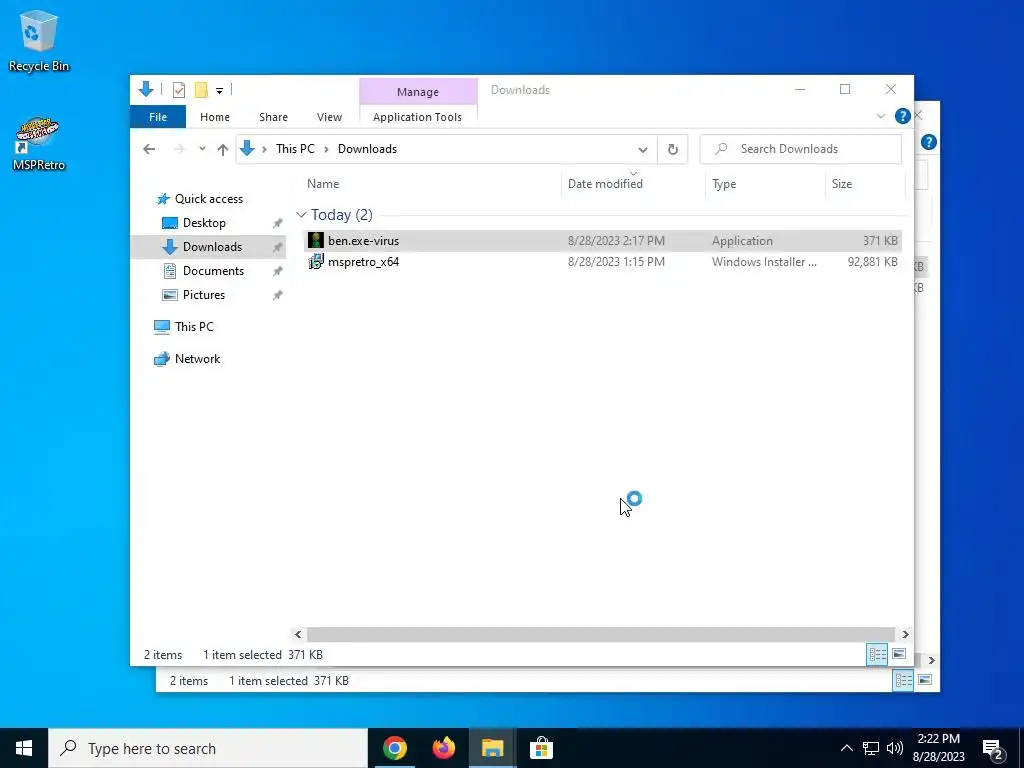Open the Application Tools tab
Screen dimensions: 1024x768
pyautogui.click(x=417, y=117)
